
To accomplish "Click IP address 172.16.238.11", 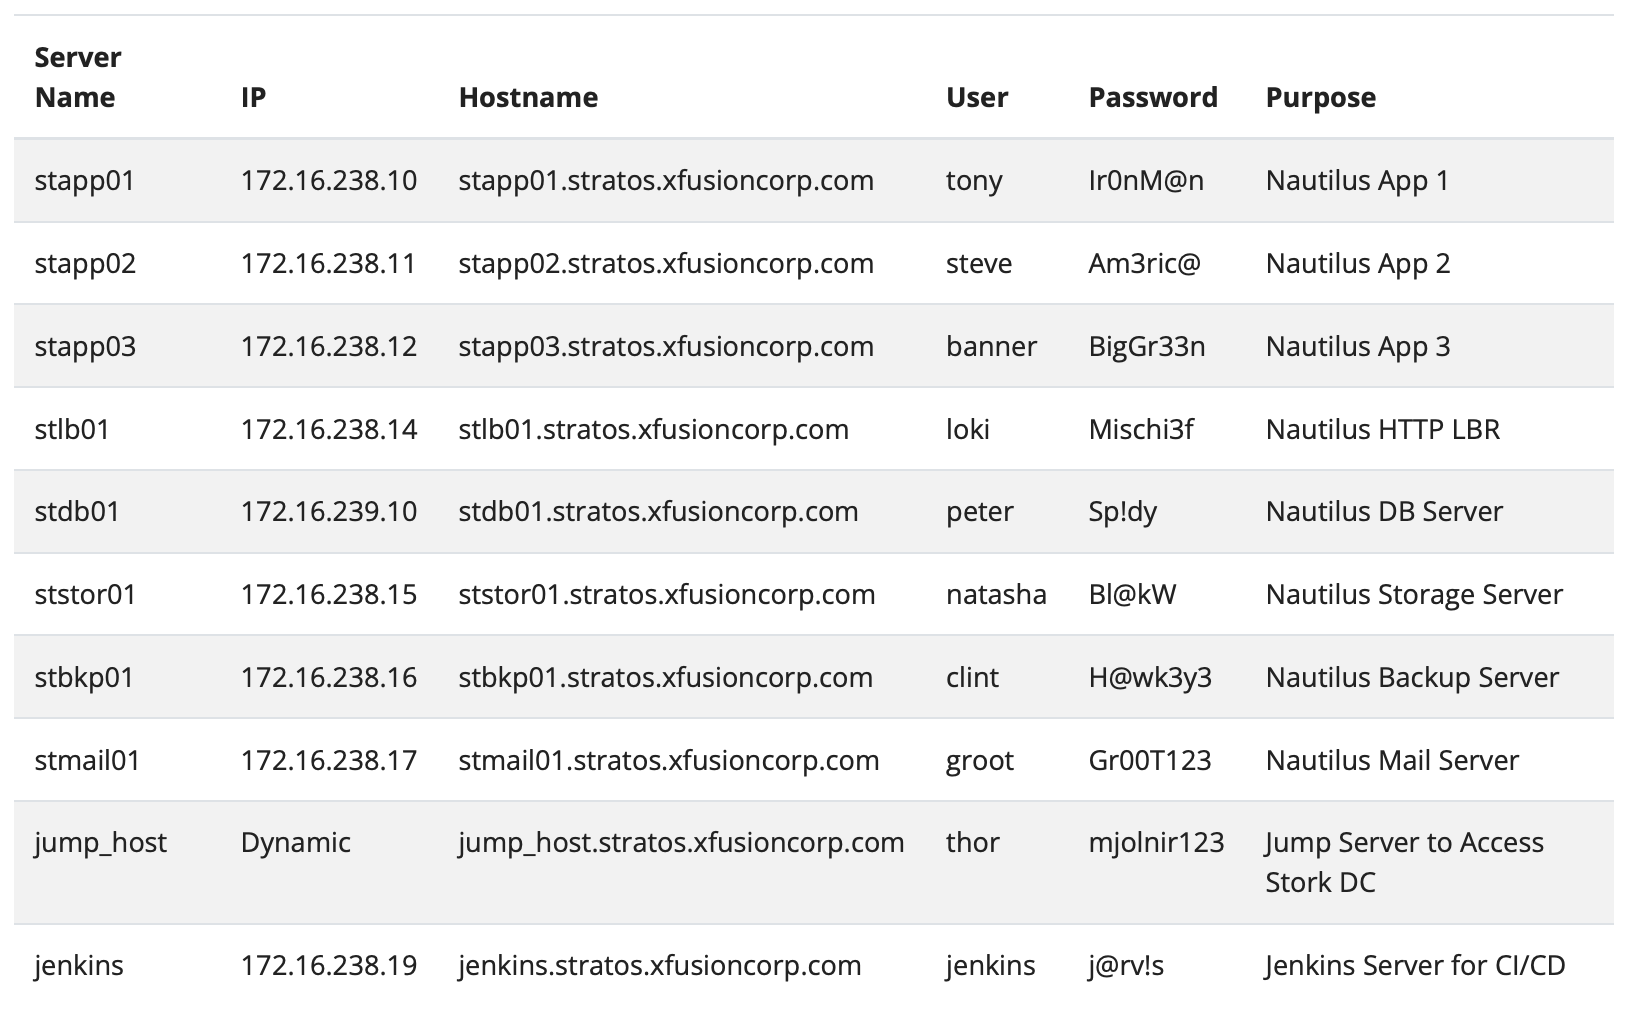I will [328, 264].
